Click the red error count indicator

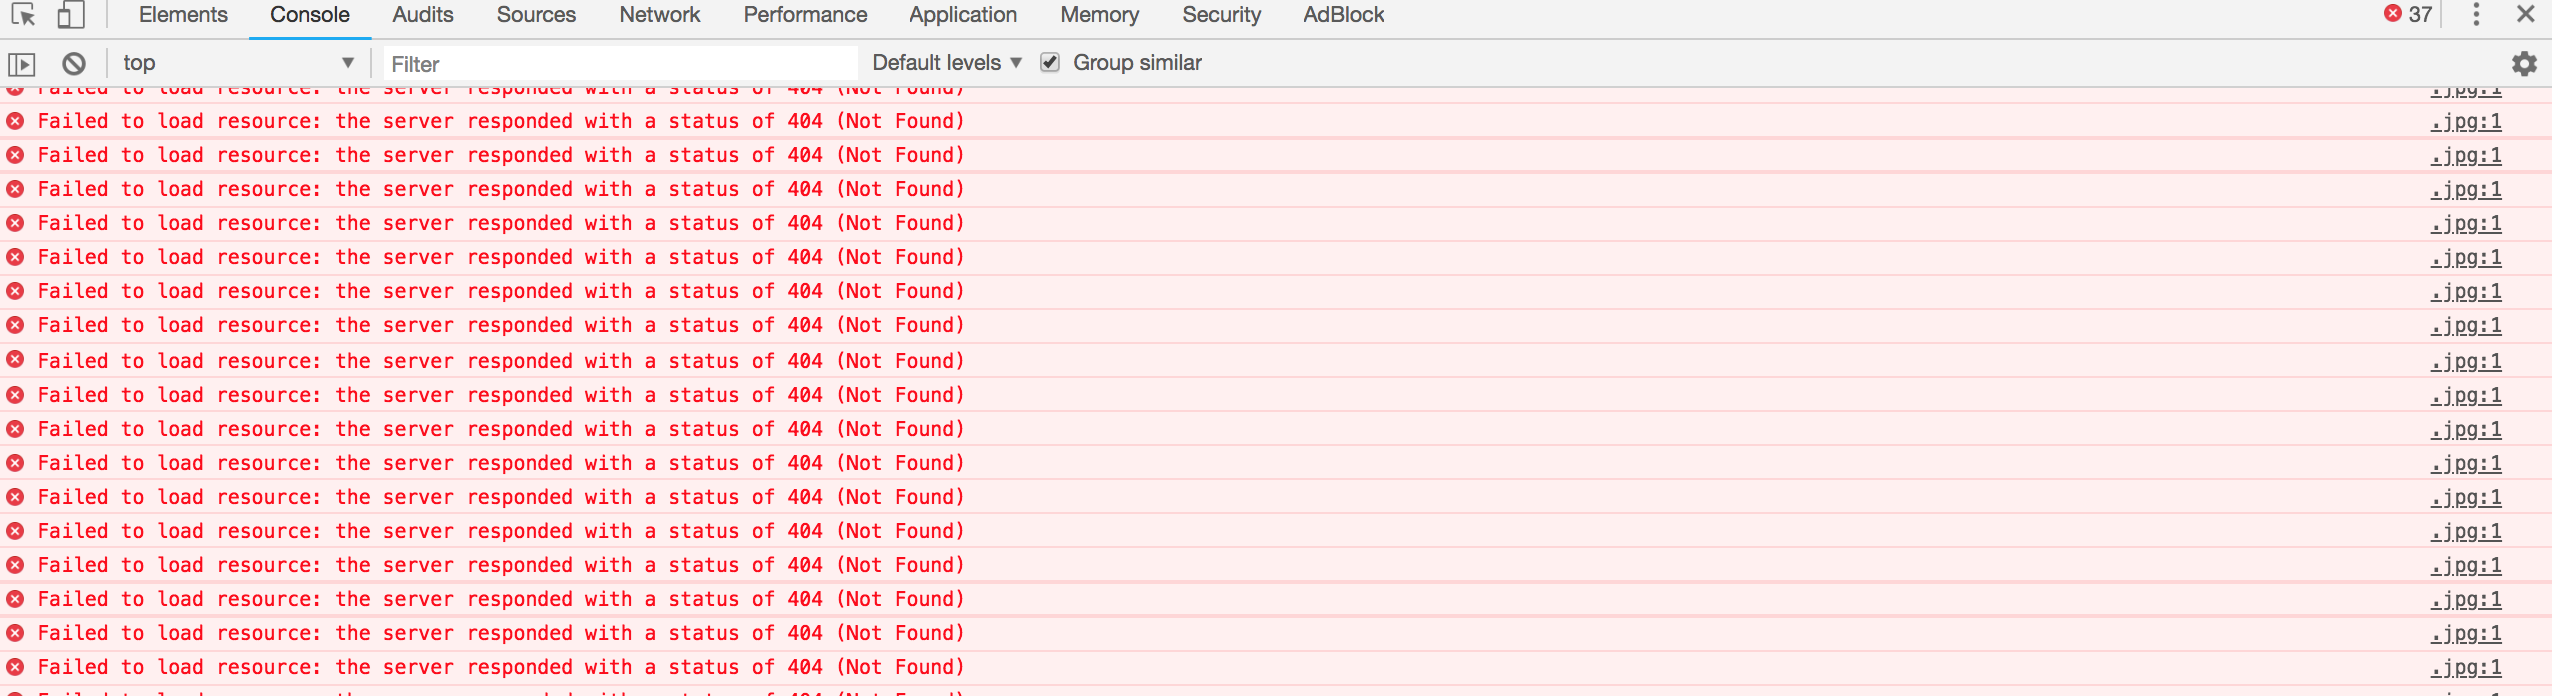coord(2407,14)
